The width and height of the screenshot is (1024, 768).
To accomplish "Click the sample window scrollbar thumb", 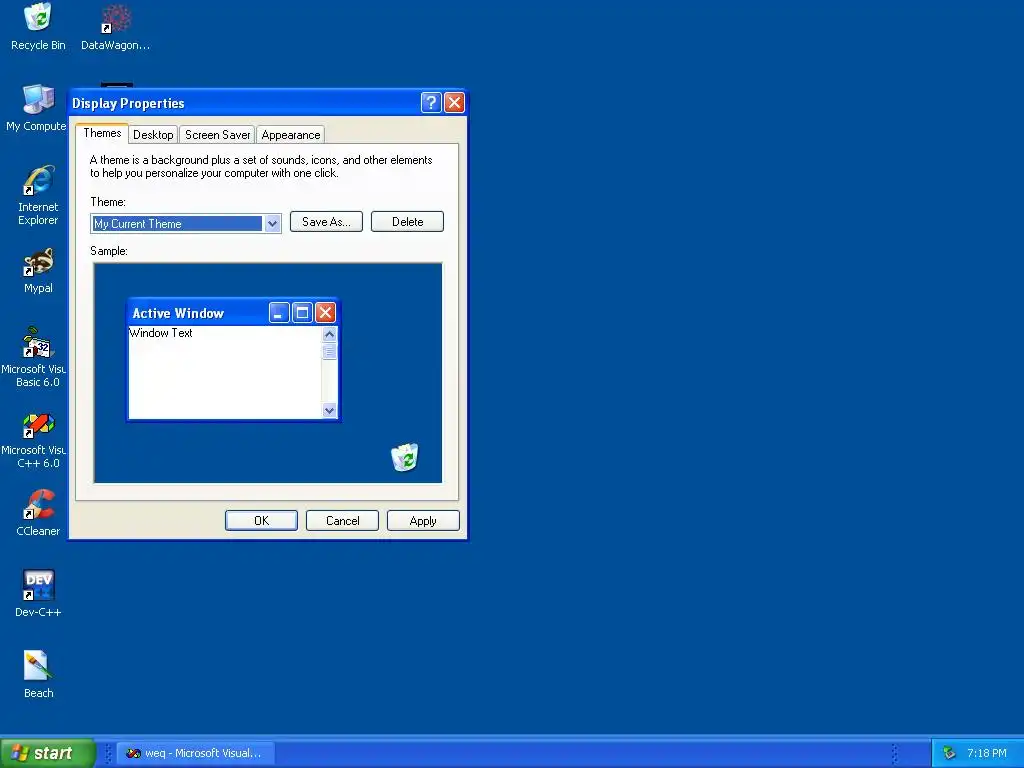I will (x=329, y=351).
